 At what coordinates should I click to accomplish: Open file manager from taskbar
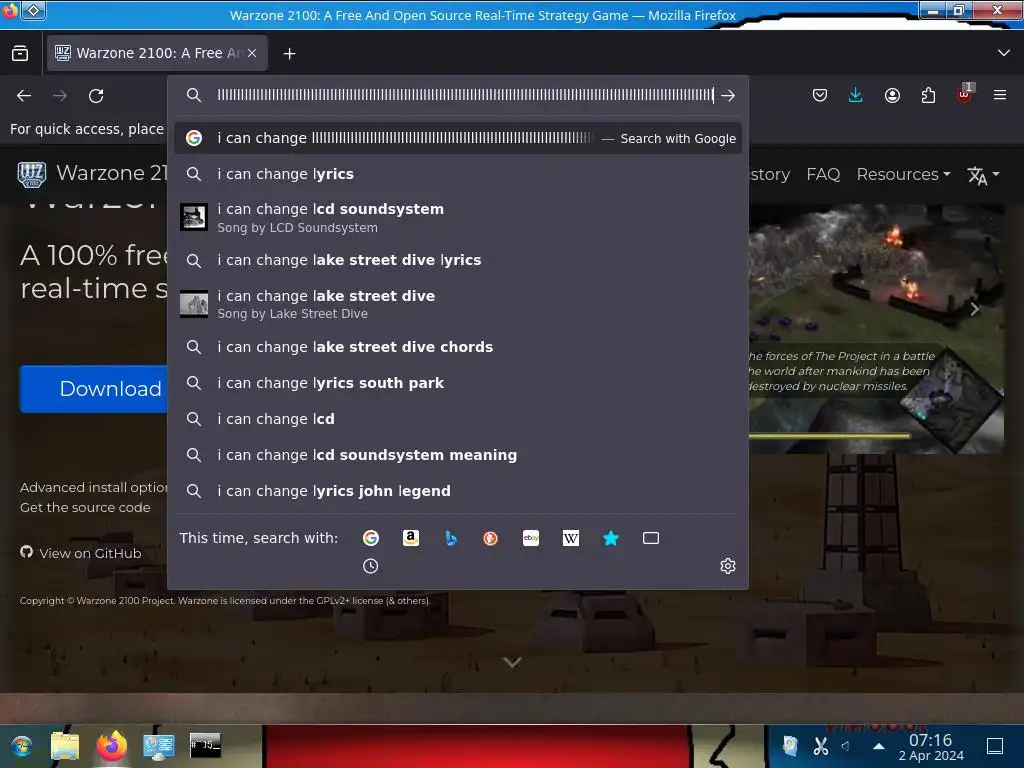coord(65,746)
